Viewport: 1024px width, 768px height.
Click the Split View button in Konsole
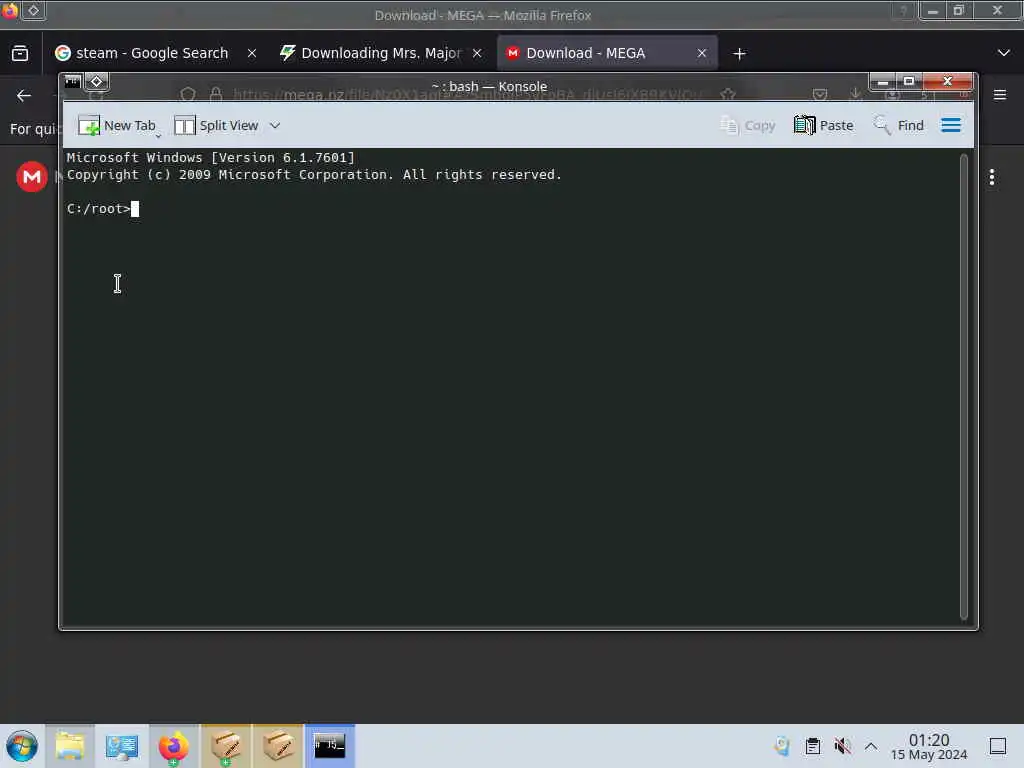[x=216, y=125]
